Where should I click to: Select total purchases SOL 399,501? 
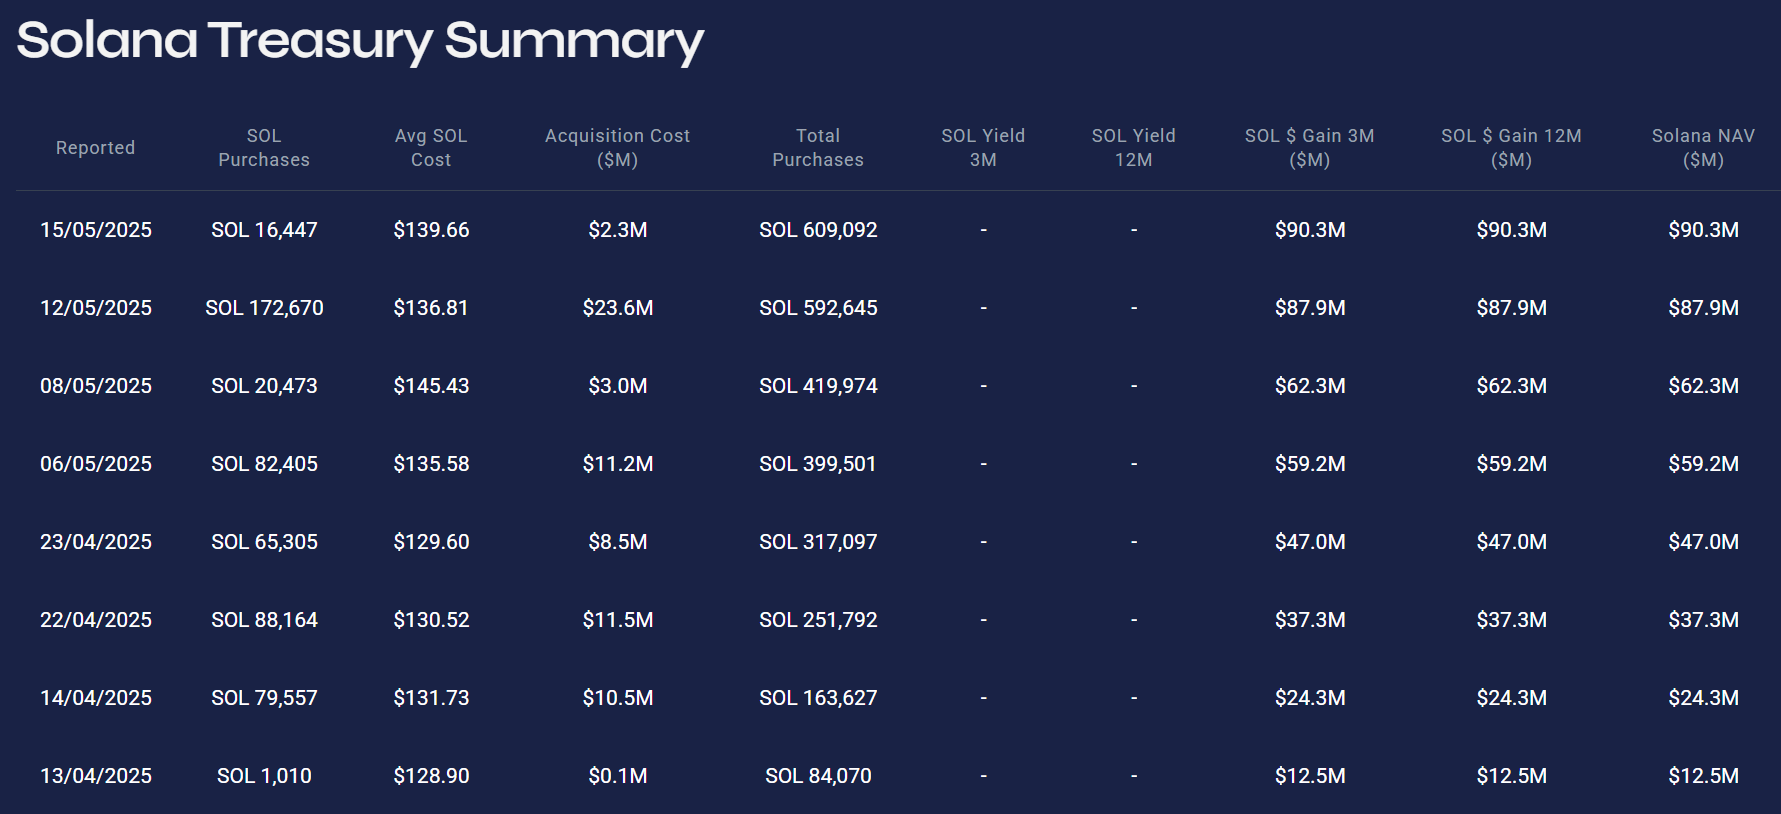tap(818, 464)
